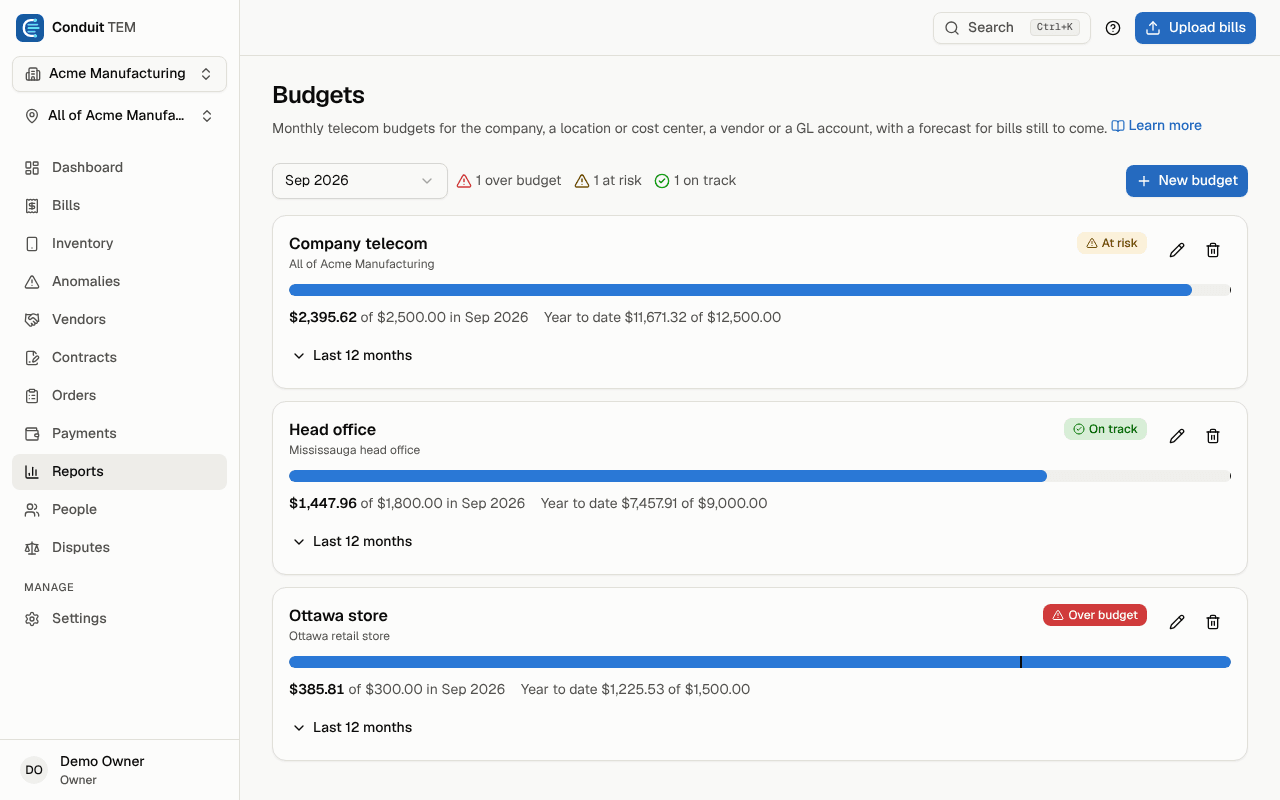Edit the Head office budget pencil icon
The width and height of the screenshot is (1280, 800).
click(1177, 436)
